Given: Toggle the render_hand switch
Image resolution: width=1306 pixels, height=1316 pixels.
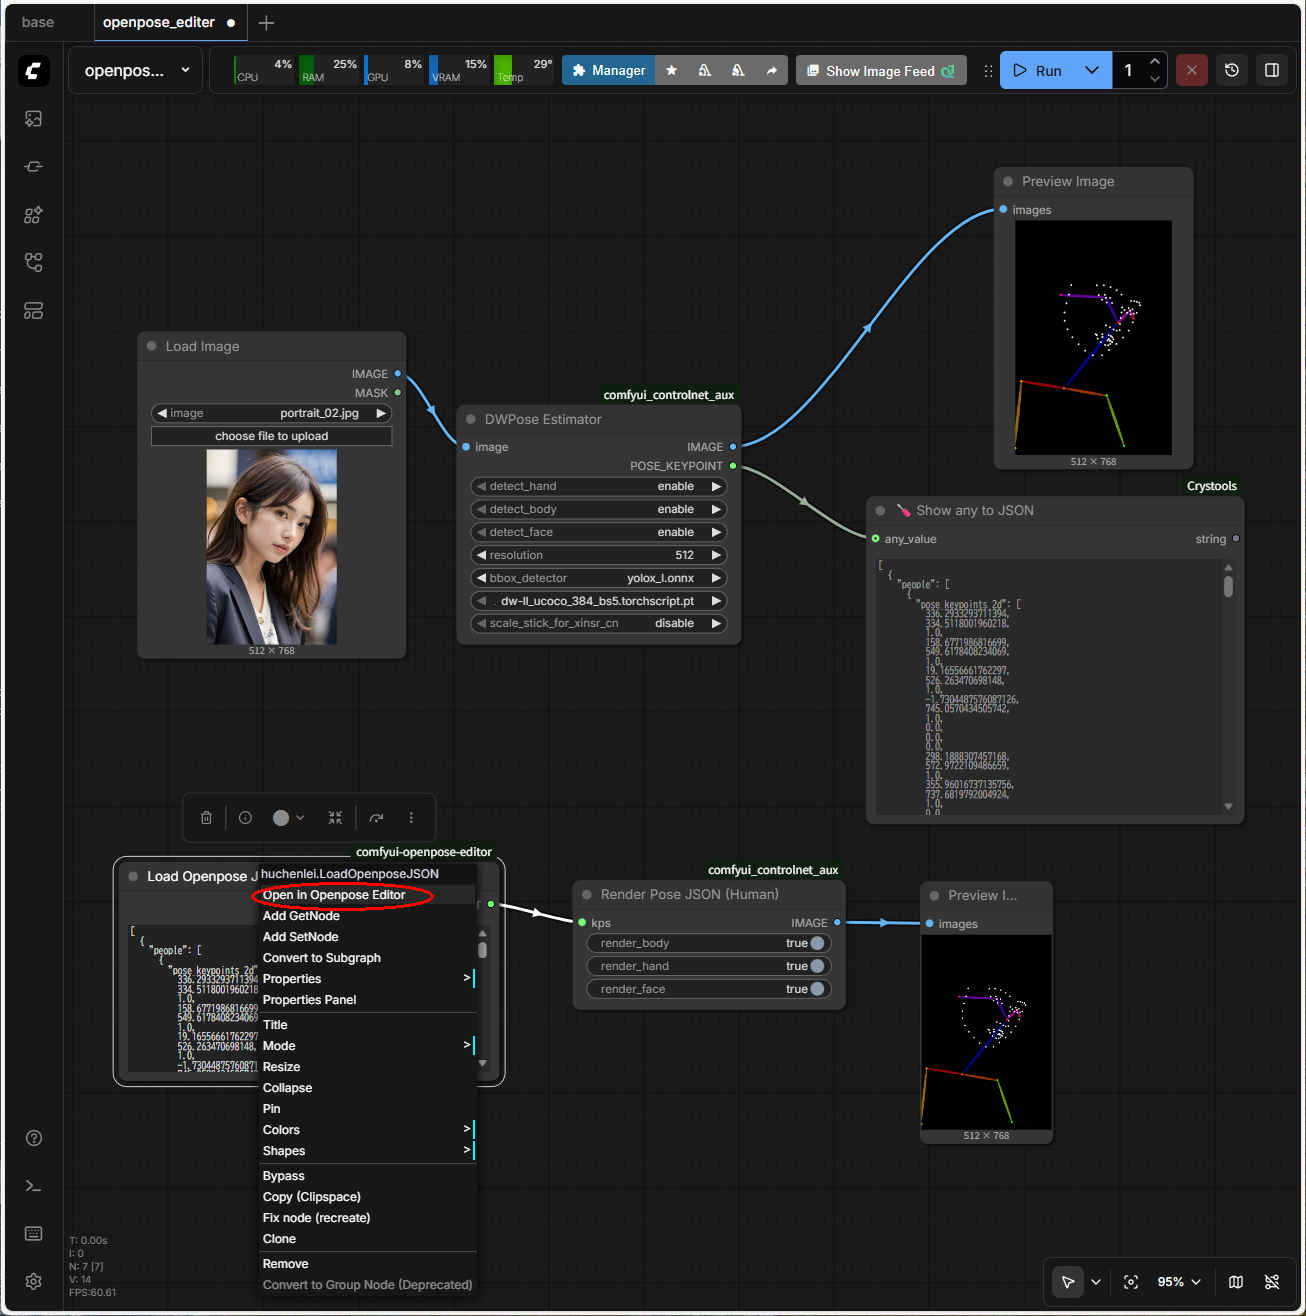Looking at the screenshot, I should coord(816,966).
